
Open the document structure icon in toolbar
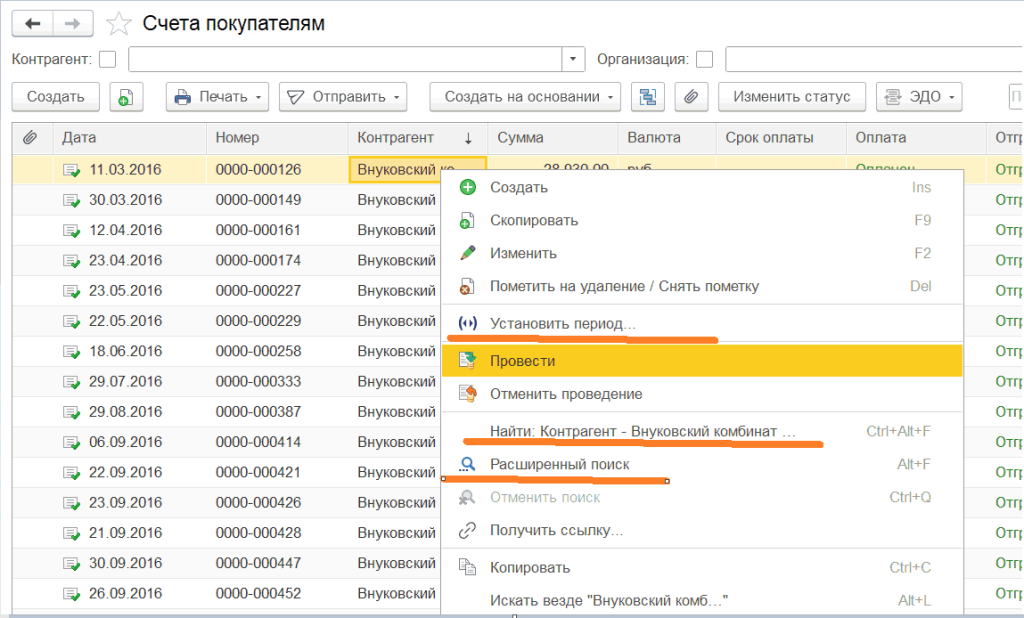[649, 97]
